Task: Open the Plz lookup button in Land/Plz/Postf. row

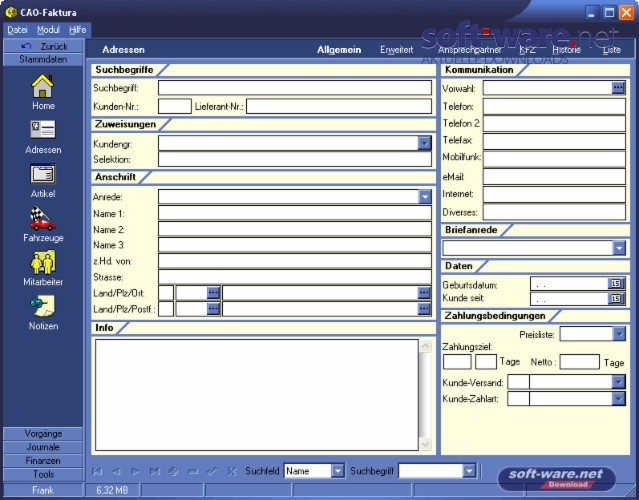Action: tap(213, 309)
